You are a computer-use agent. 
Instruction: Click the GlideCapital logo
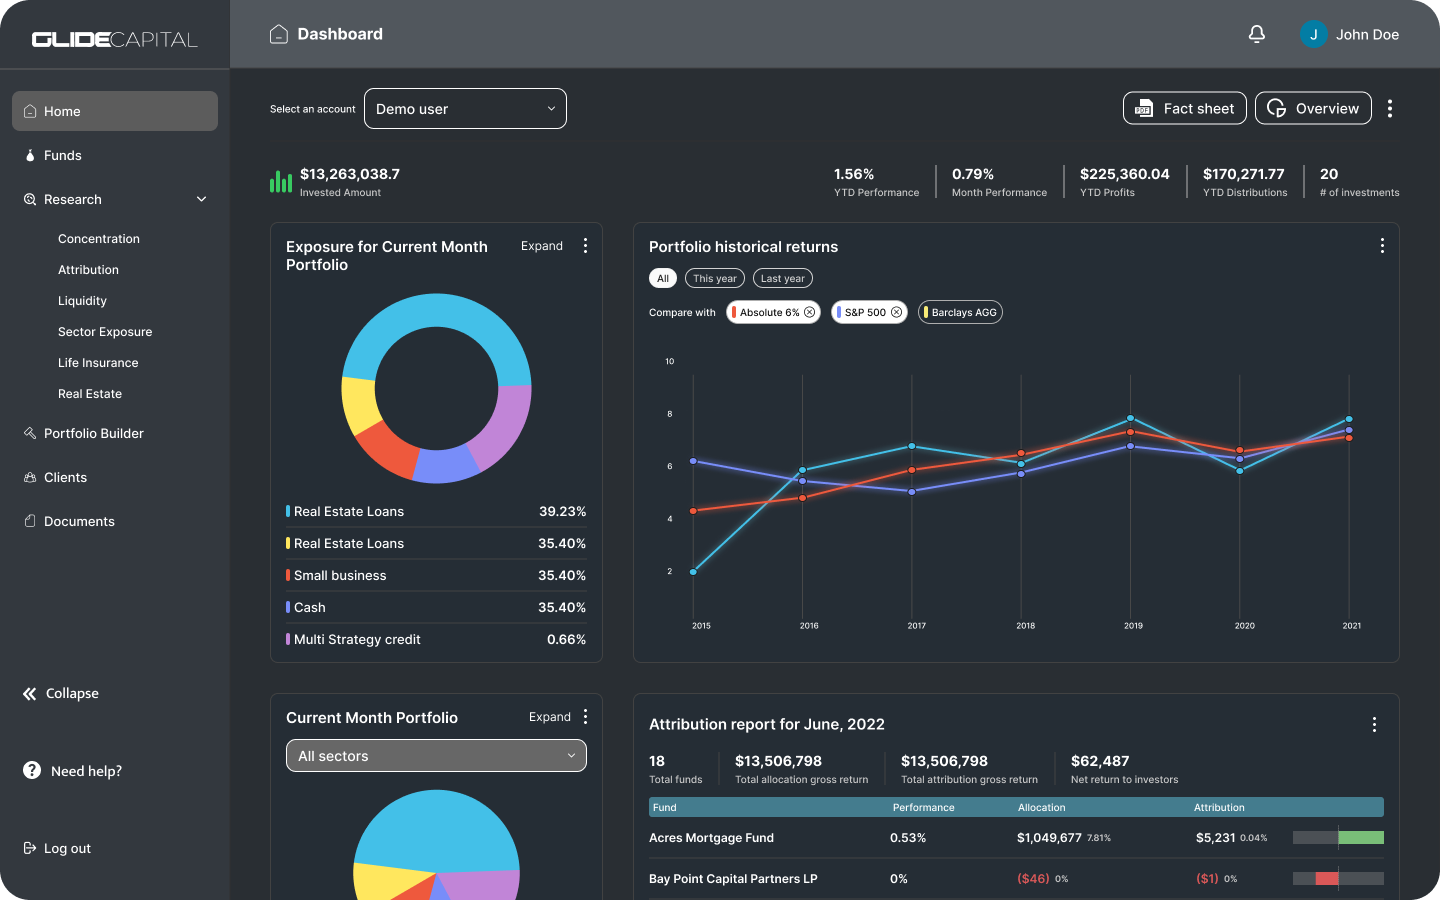[x=115, y=40]
